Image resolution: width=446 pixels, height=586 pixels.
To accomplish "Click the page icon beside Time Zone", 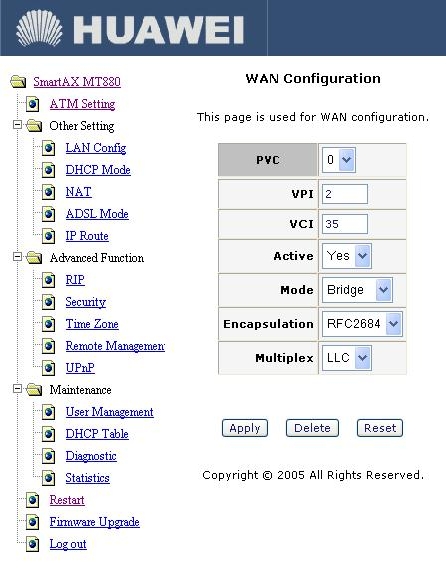I will (x=48, y=324).
